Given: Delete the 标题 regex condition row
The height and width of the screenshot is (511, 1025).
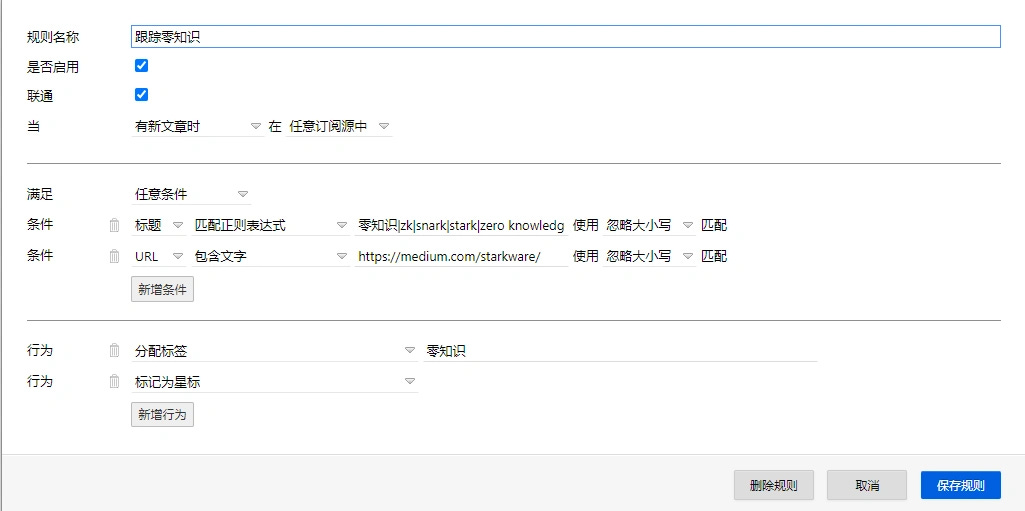Looking at the screenshot, I should click(114, 225).
